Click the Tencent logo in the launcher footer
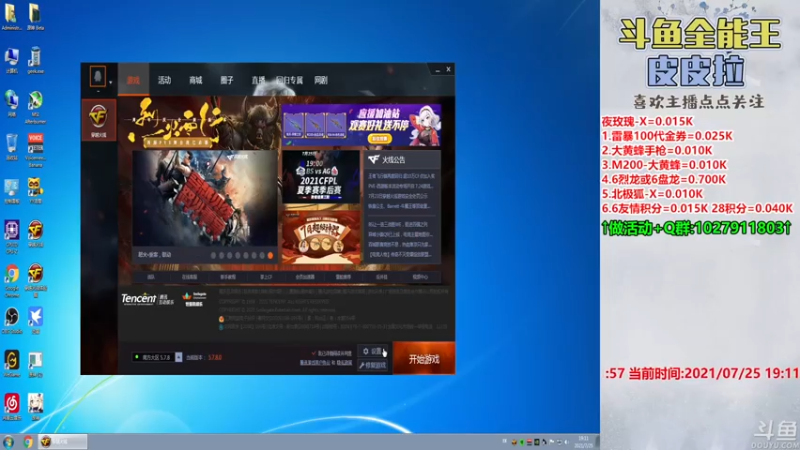This screenshot has width=800, height=450. coord(147,299)
